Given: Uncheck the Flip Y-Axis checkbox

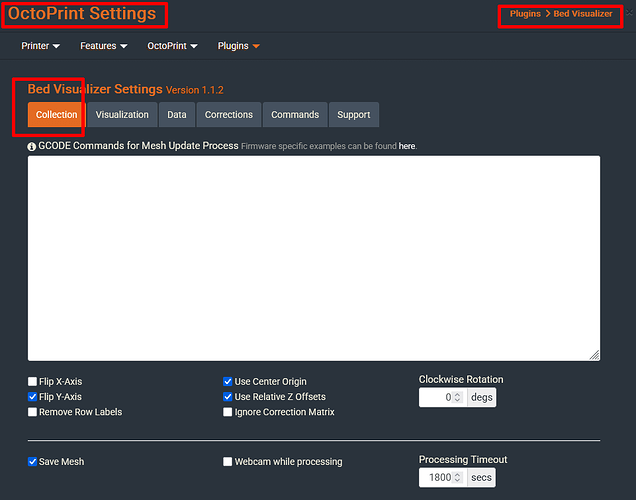Looking at the screenshot, I should click(x=33, y=397).
